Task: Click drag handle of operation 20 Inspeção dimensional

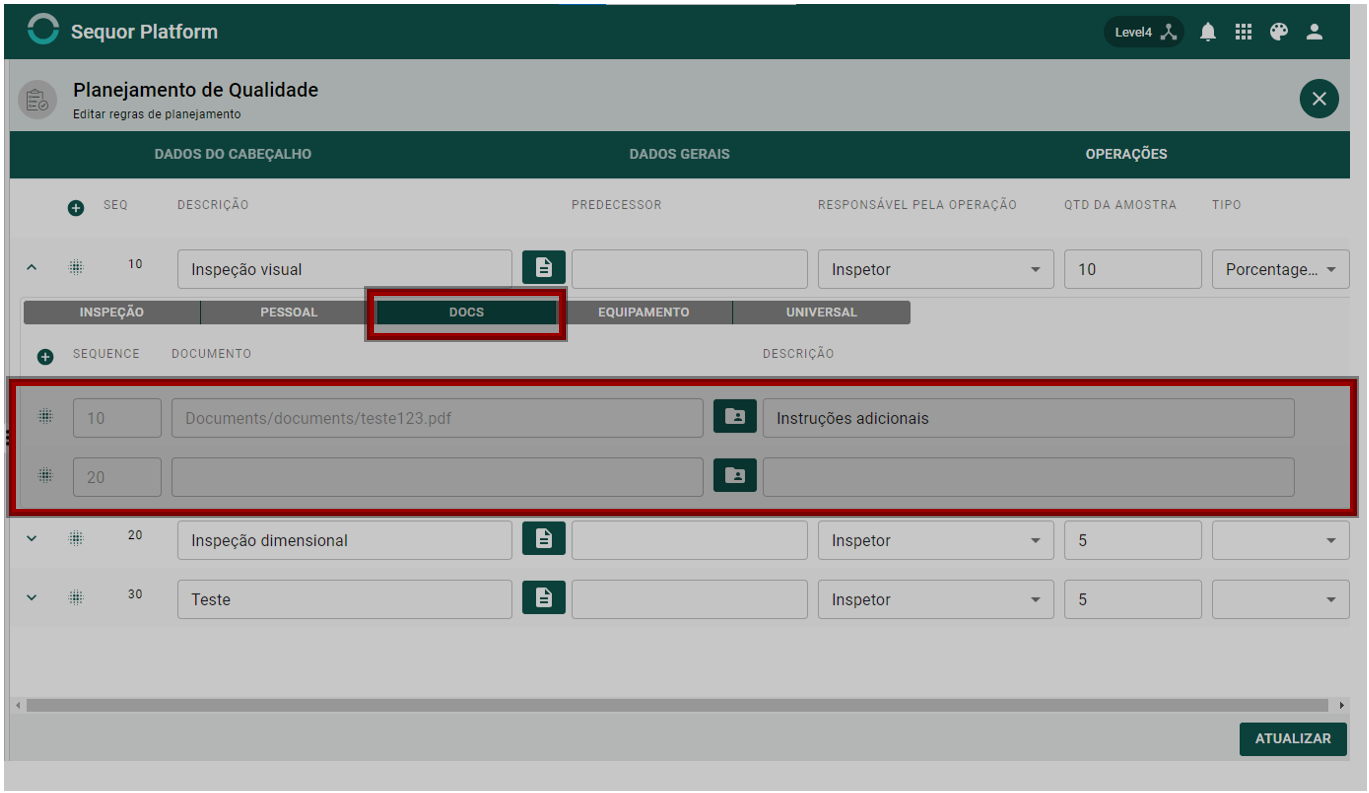Action: (x=76, y=538)
